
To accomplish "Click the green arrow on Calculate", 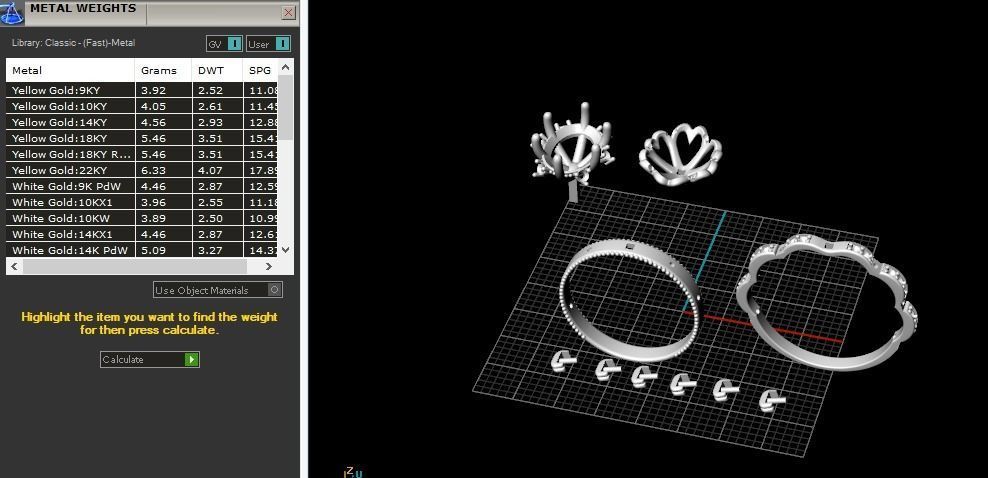I will [192, 360].
